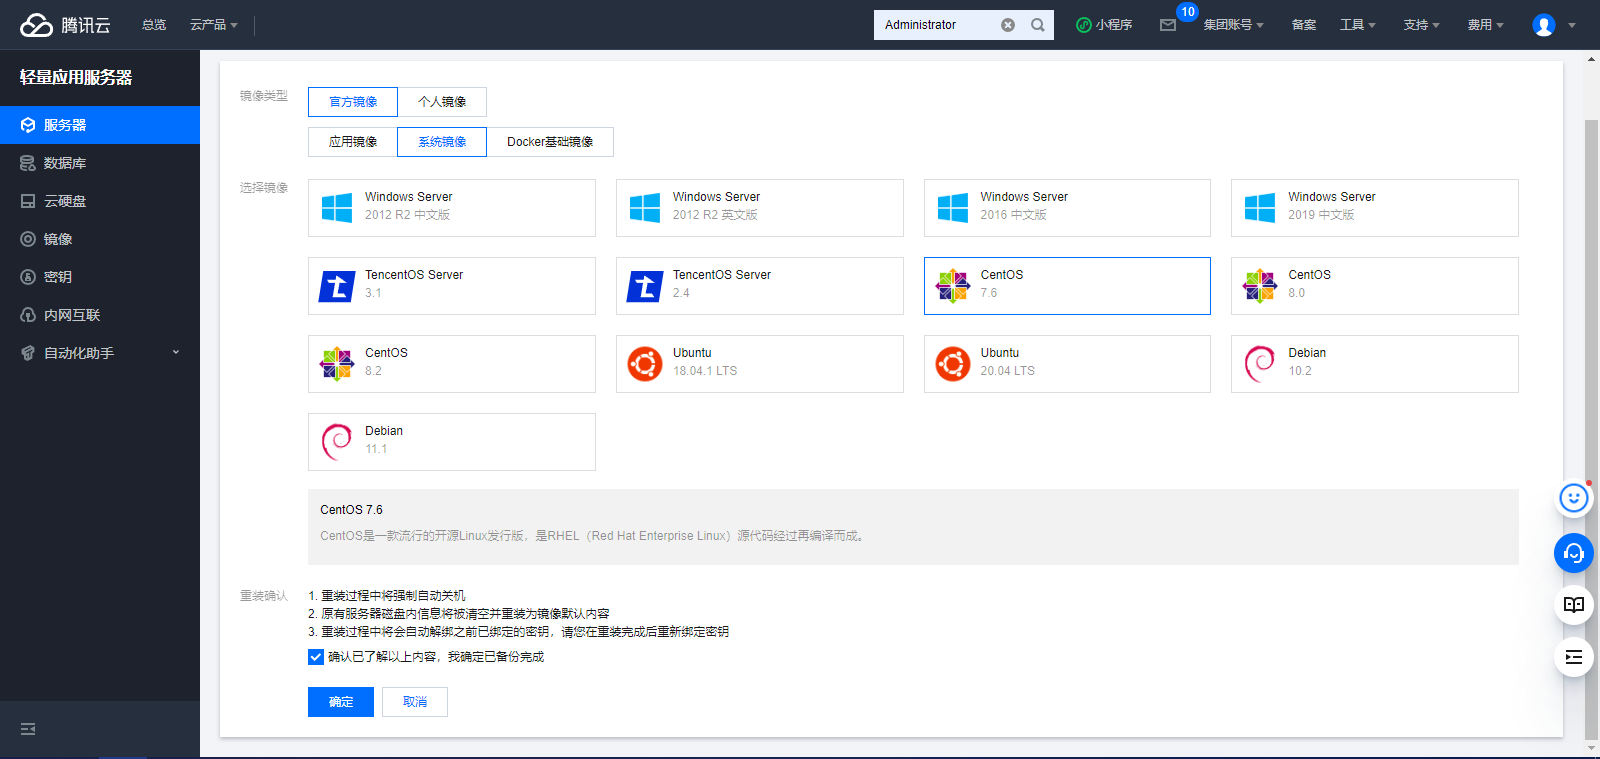Viewport: 1600px width, 759px height.
Task: Select Windows Server 2012 R2 英文版 image
Action: pyautogui.click(x=760, y=208)
